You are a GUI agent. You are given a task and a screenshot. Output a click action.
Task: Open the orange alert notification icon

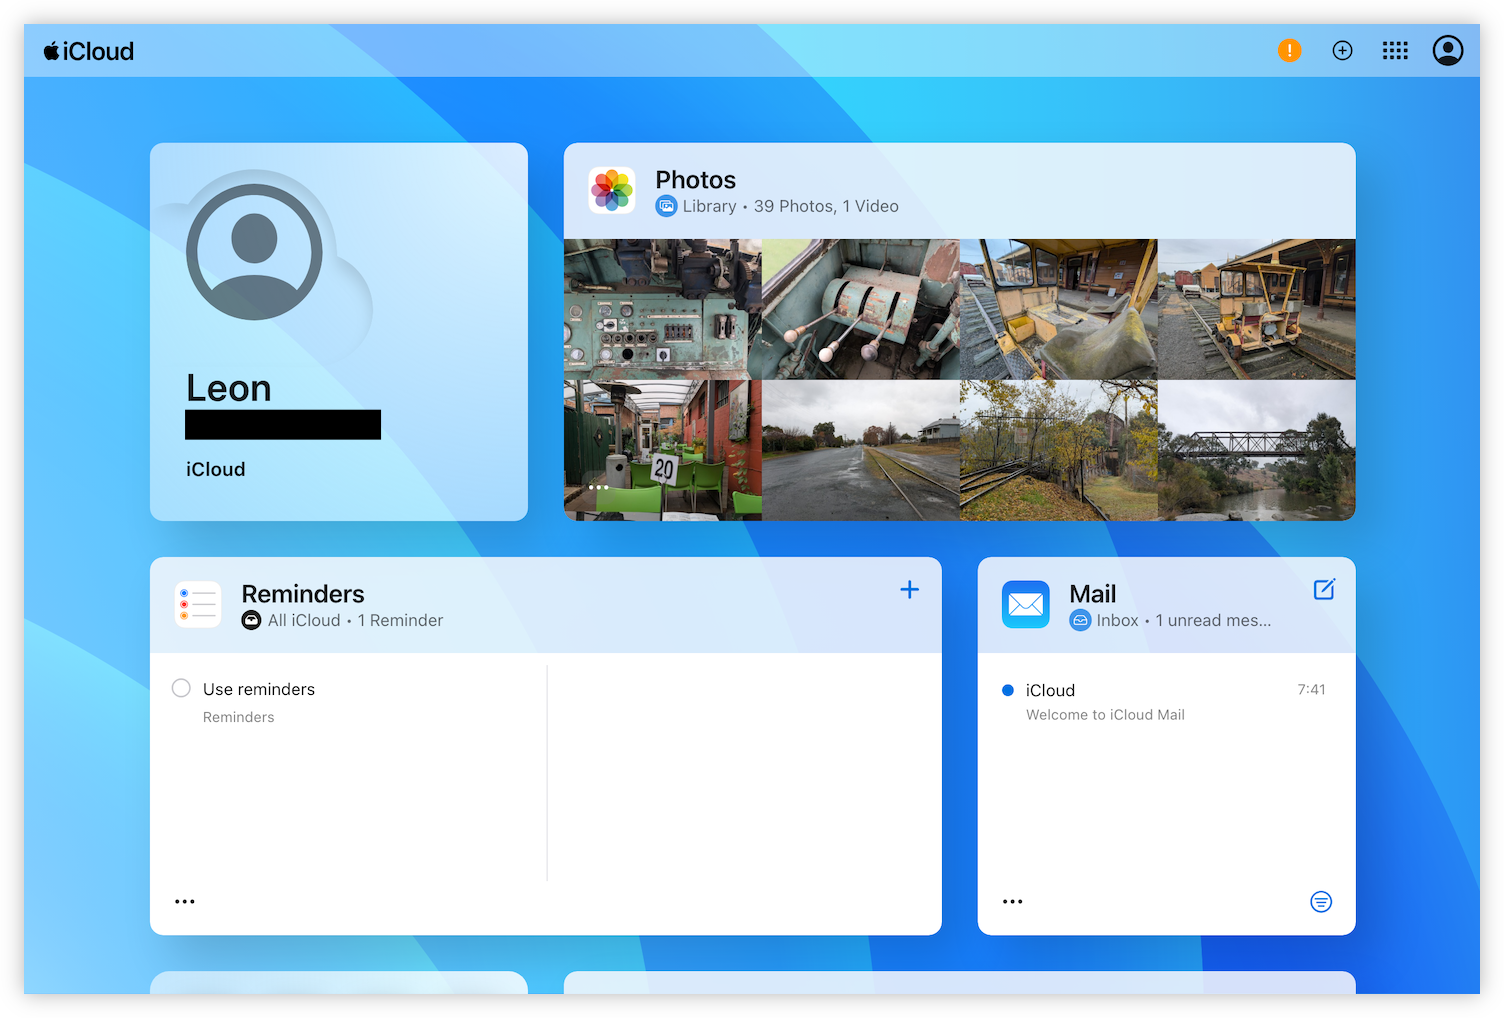[x=1290, y=50]
